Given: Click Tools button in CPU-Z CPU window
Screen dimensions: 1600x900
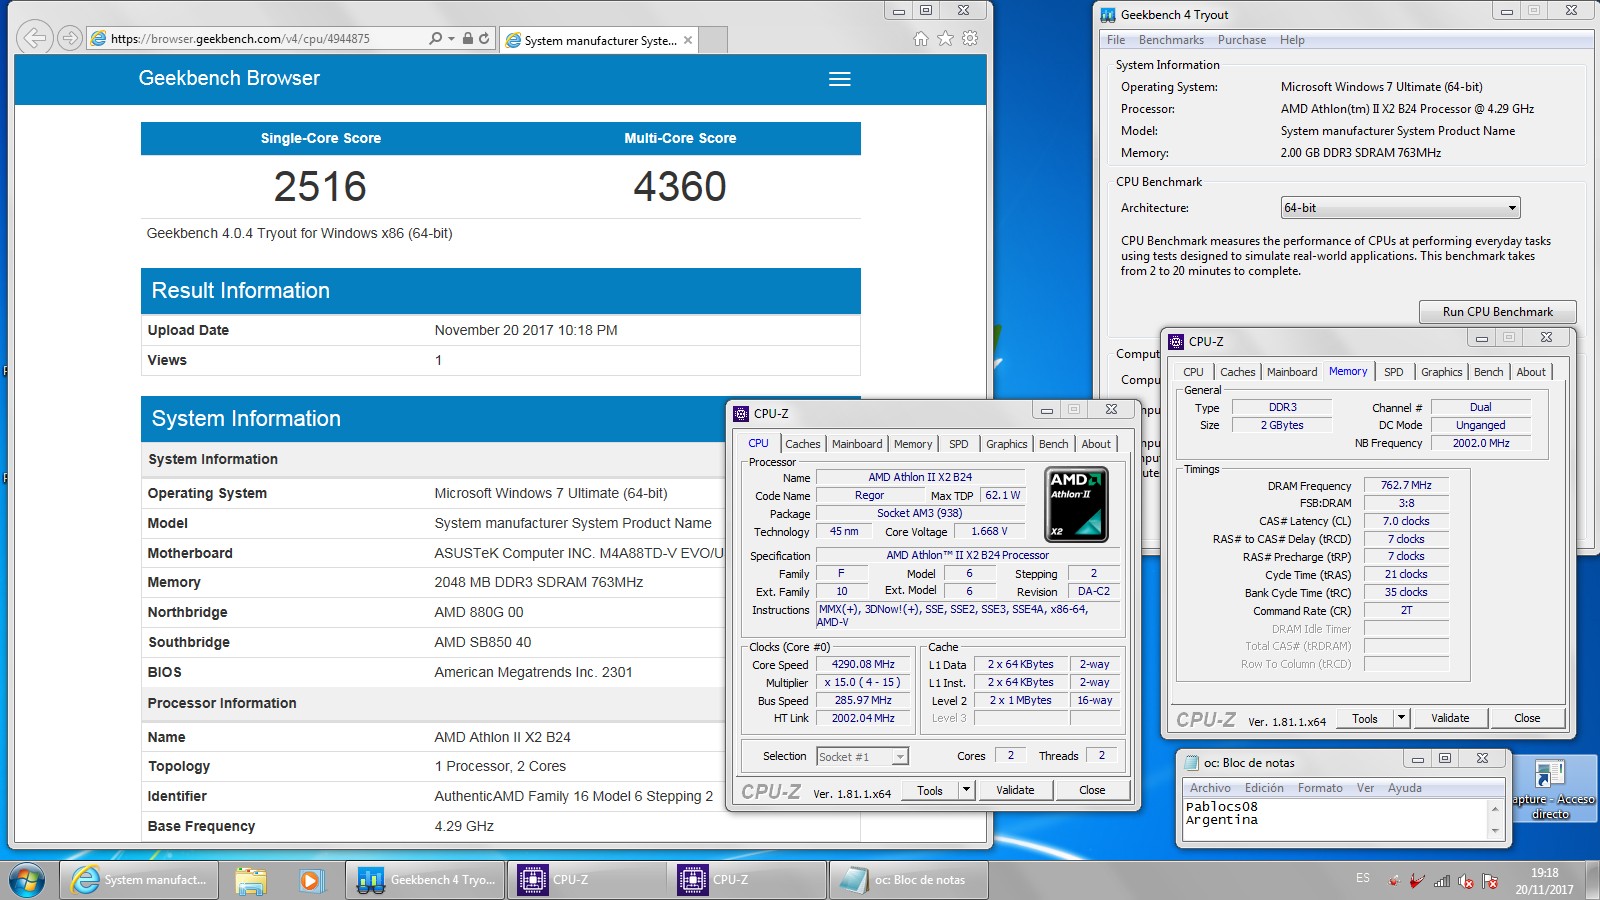Looking at the screenshot, I should [930, 790].
